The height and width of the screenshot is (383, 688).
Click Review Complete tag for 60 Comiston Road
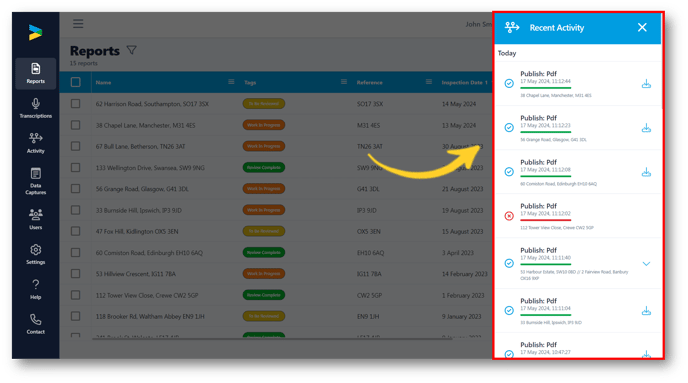264,253
